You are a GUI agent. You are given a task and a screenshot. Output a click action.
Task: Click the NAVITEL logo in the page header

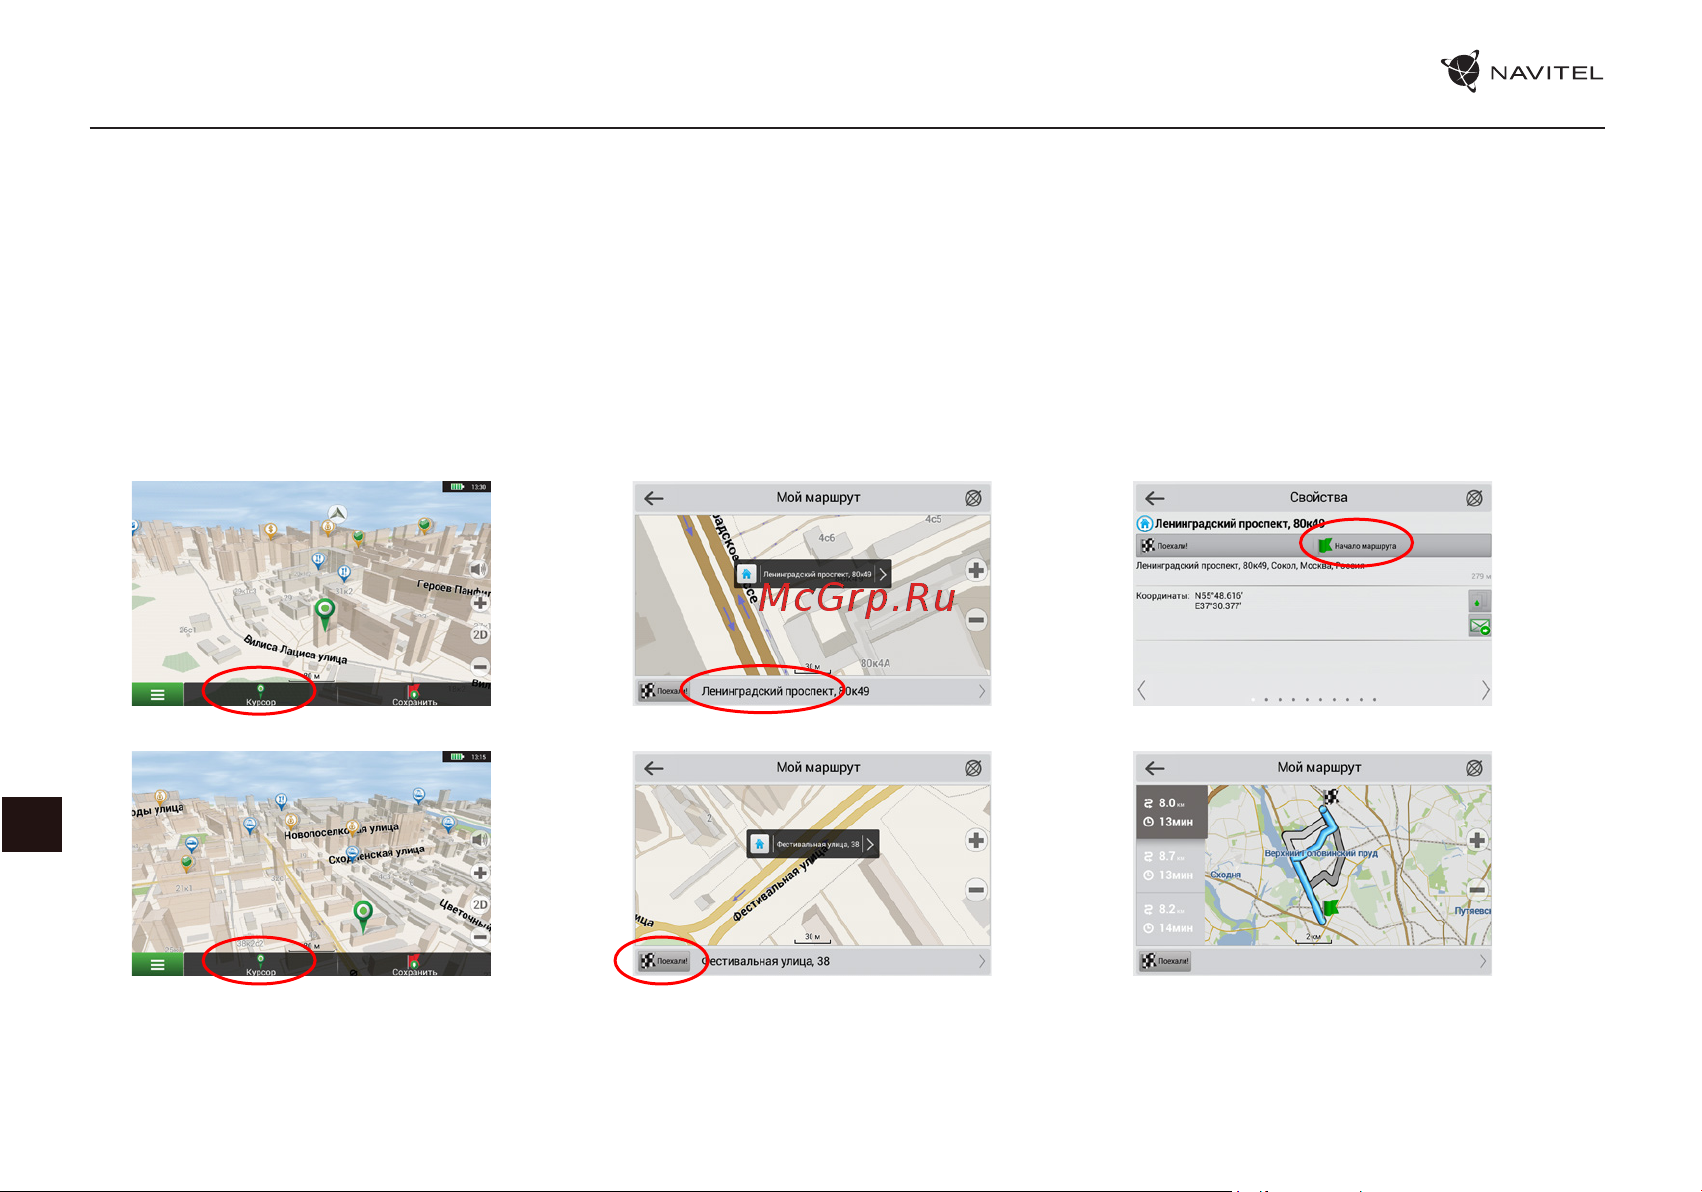tap(1521, 72)
